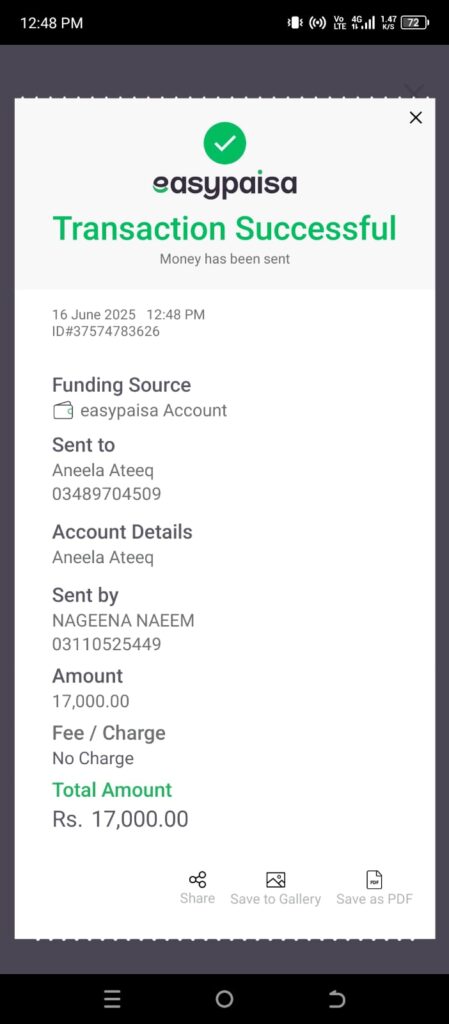449x1024 pixels.
Task: Tap the Transaction Successful heading
Action: tap(224, 229)
